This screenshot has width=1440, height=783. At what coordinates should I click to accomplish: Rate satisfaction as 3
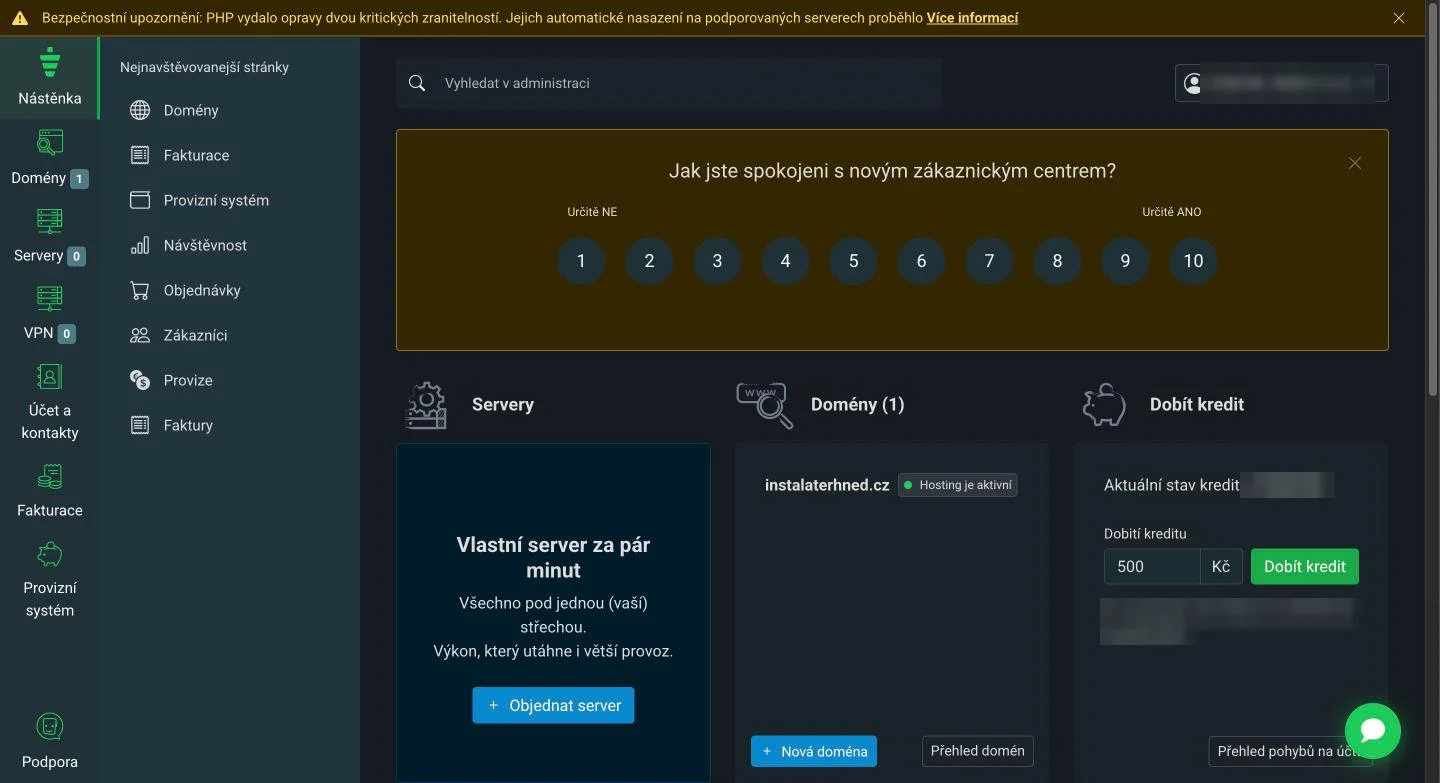coord(717,261)
